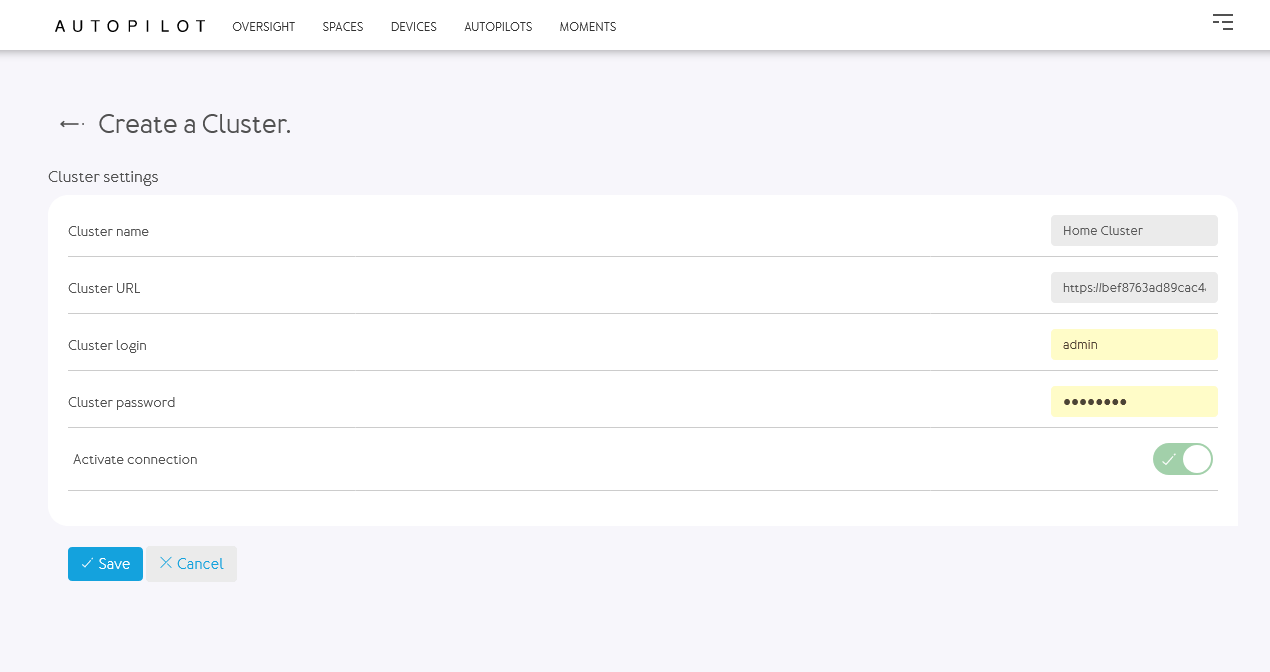
Task: Click the Cluster name input field
Action: point(1134,230)
